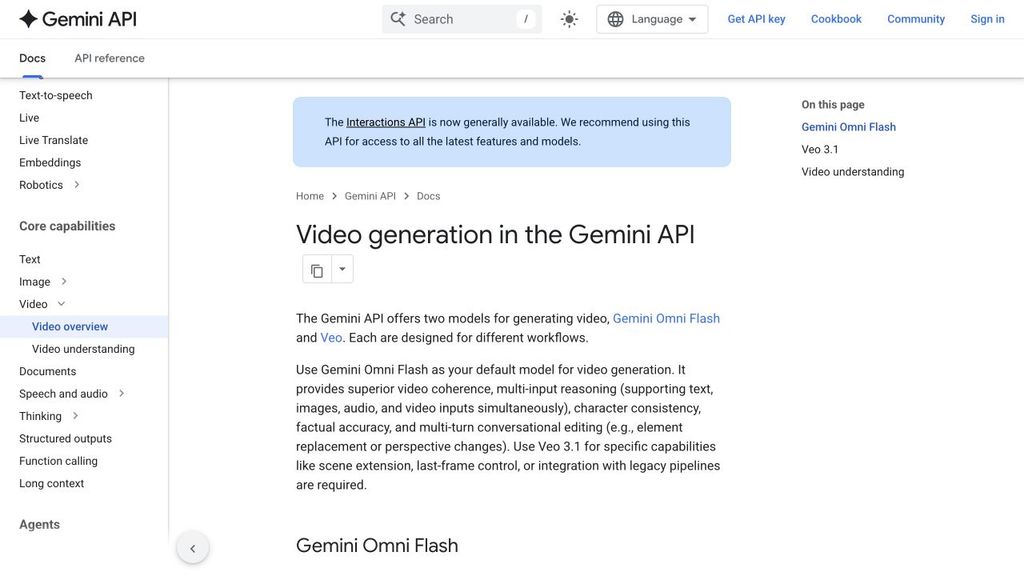Image resolution: width=1024 pixels, height=576 pixels.
Task: Expand the Speech and audio chevron
Action: tap(121, 393)
